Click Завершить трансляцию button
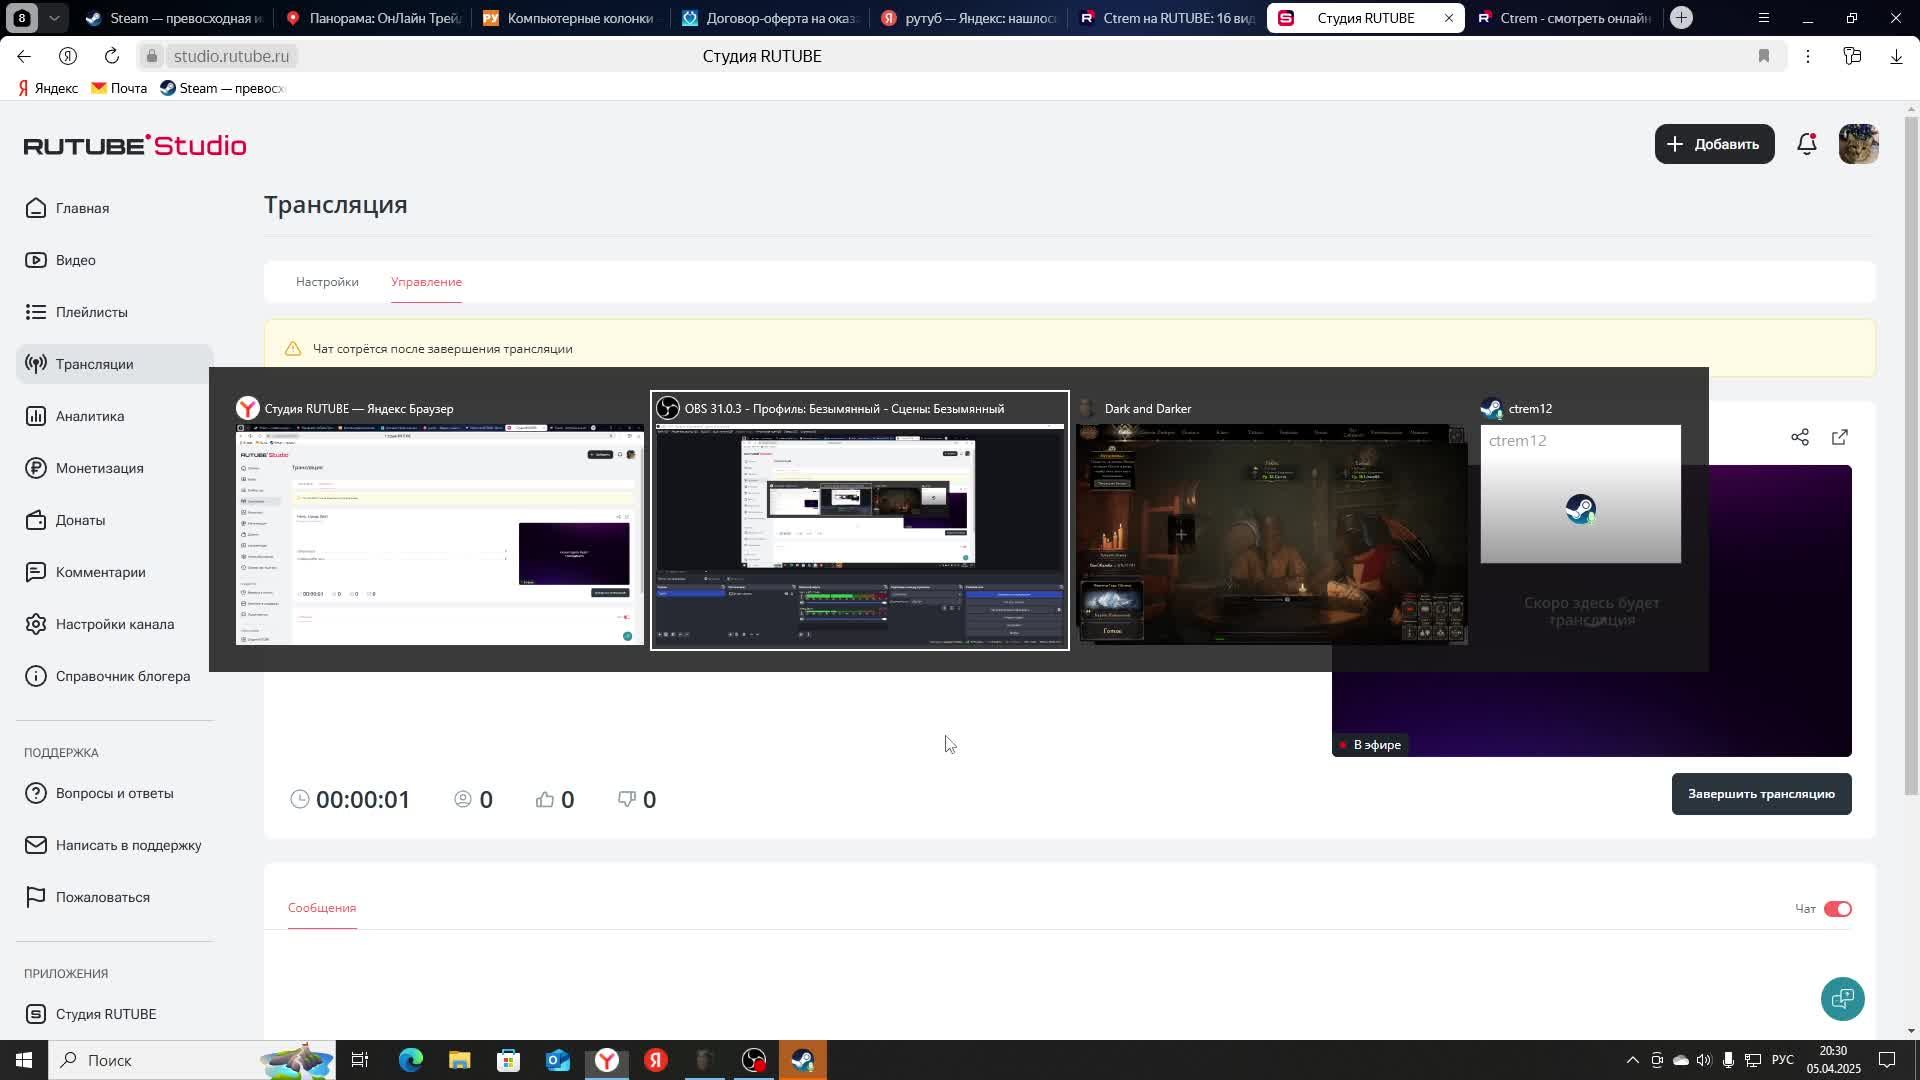Screen dimensions: 1920x1080 click(1760, 794)
